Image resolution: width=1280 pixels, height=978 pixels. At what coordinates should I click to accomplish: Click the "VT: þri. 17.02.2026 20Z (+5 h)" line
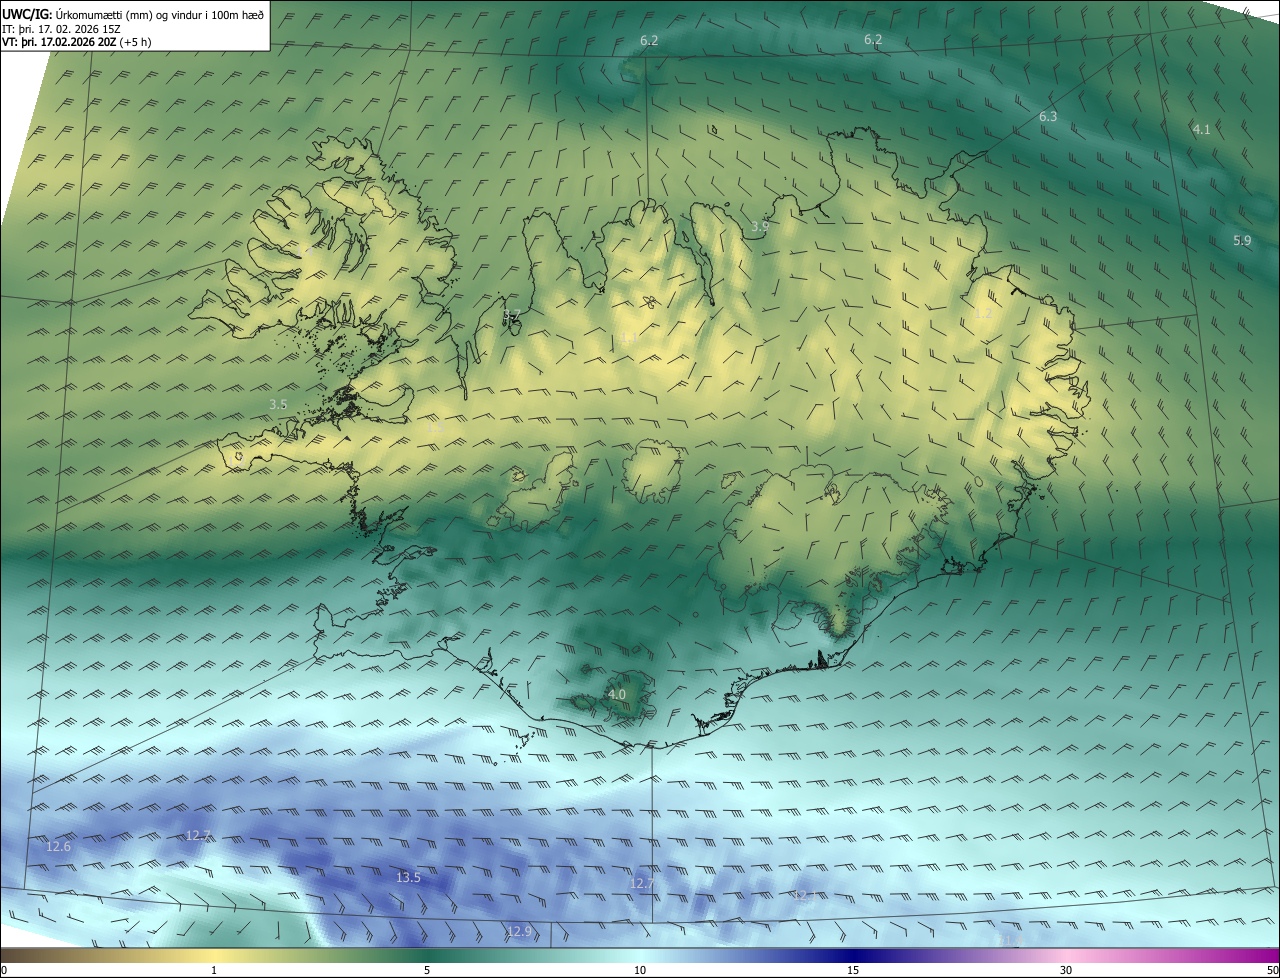point(76,42)
